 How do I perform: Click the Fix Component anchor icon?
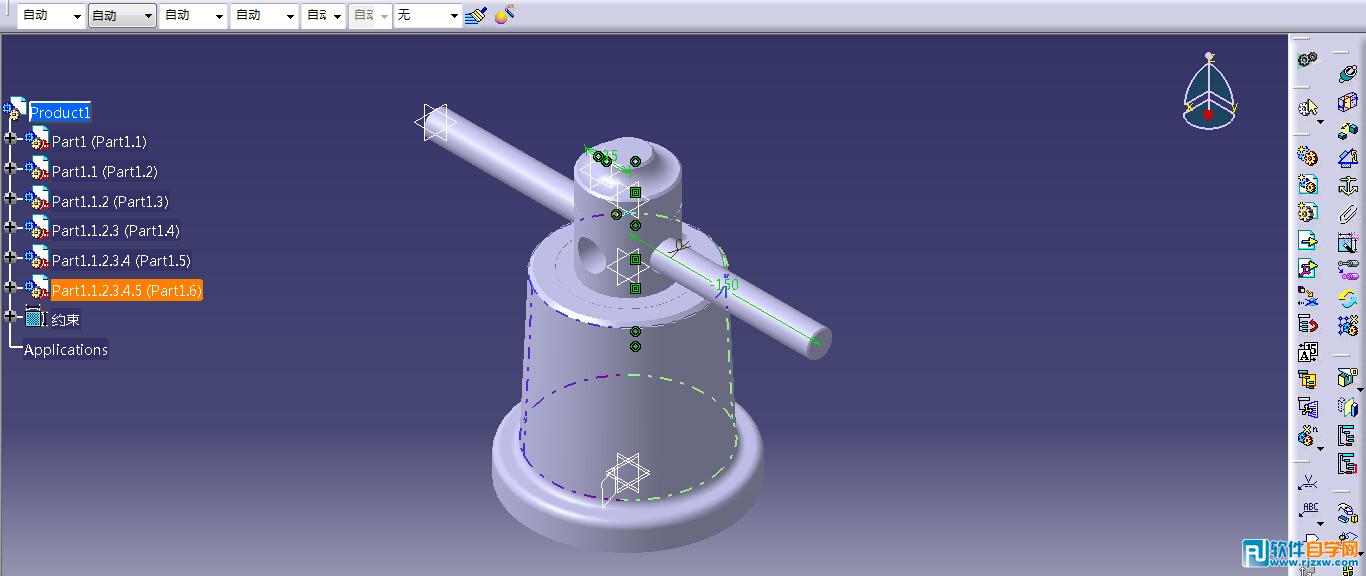(1347, 185)
